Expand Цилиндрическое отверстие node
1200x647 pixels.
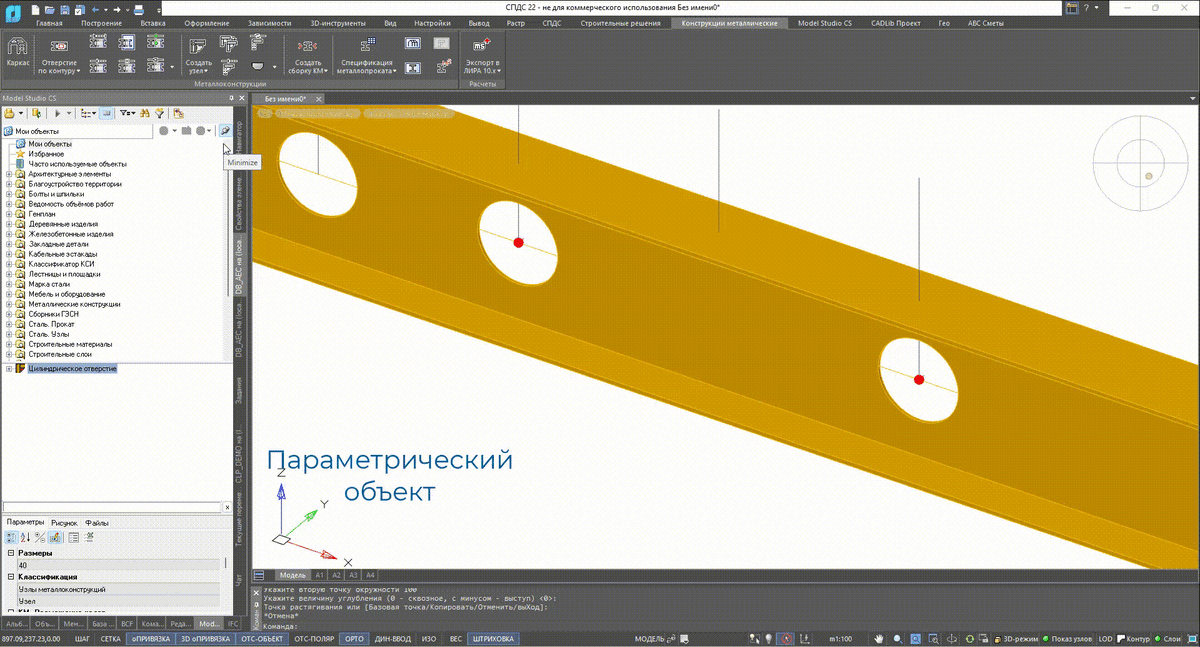click(9, 369)
